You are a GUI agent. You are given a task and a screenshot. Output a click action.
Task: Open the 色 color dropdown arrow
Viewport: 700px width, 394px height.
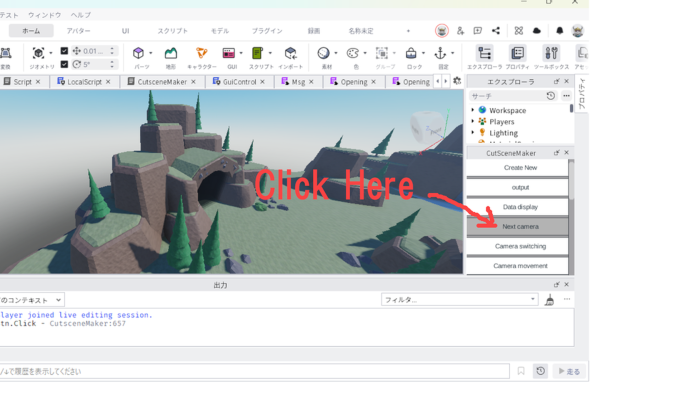point(365,53)
